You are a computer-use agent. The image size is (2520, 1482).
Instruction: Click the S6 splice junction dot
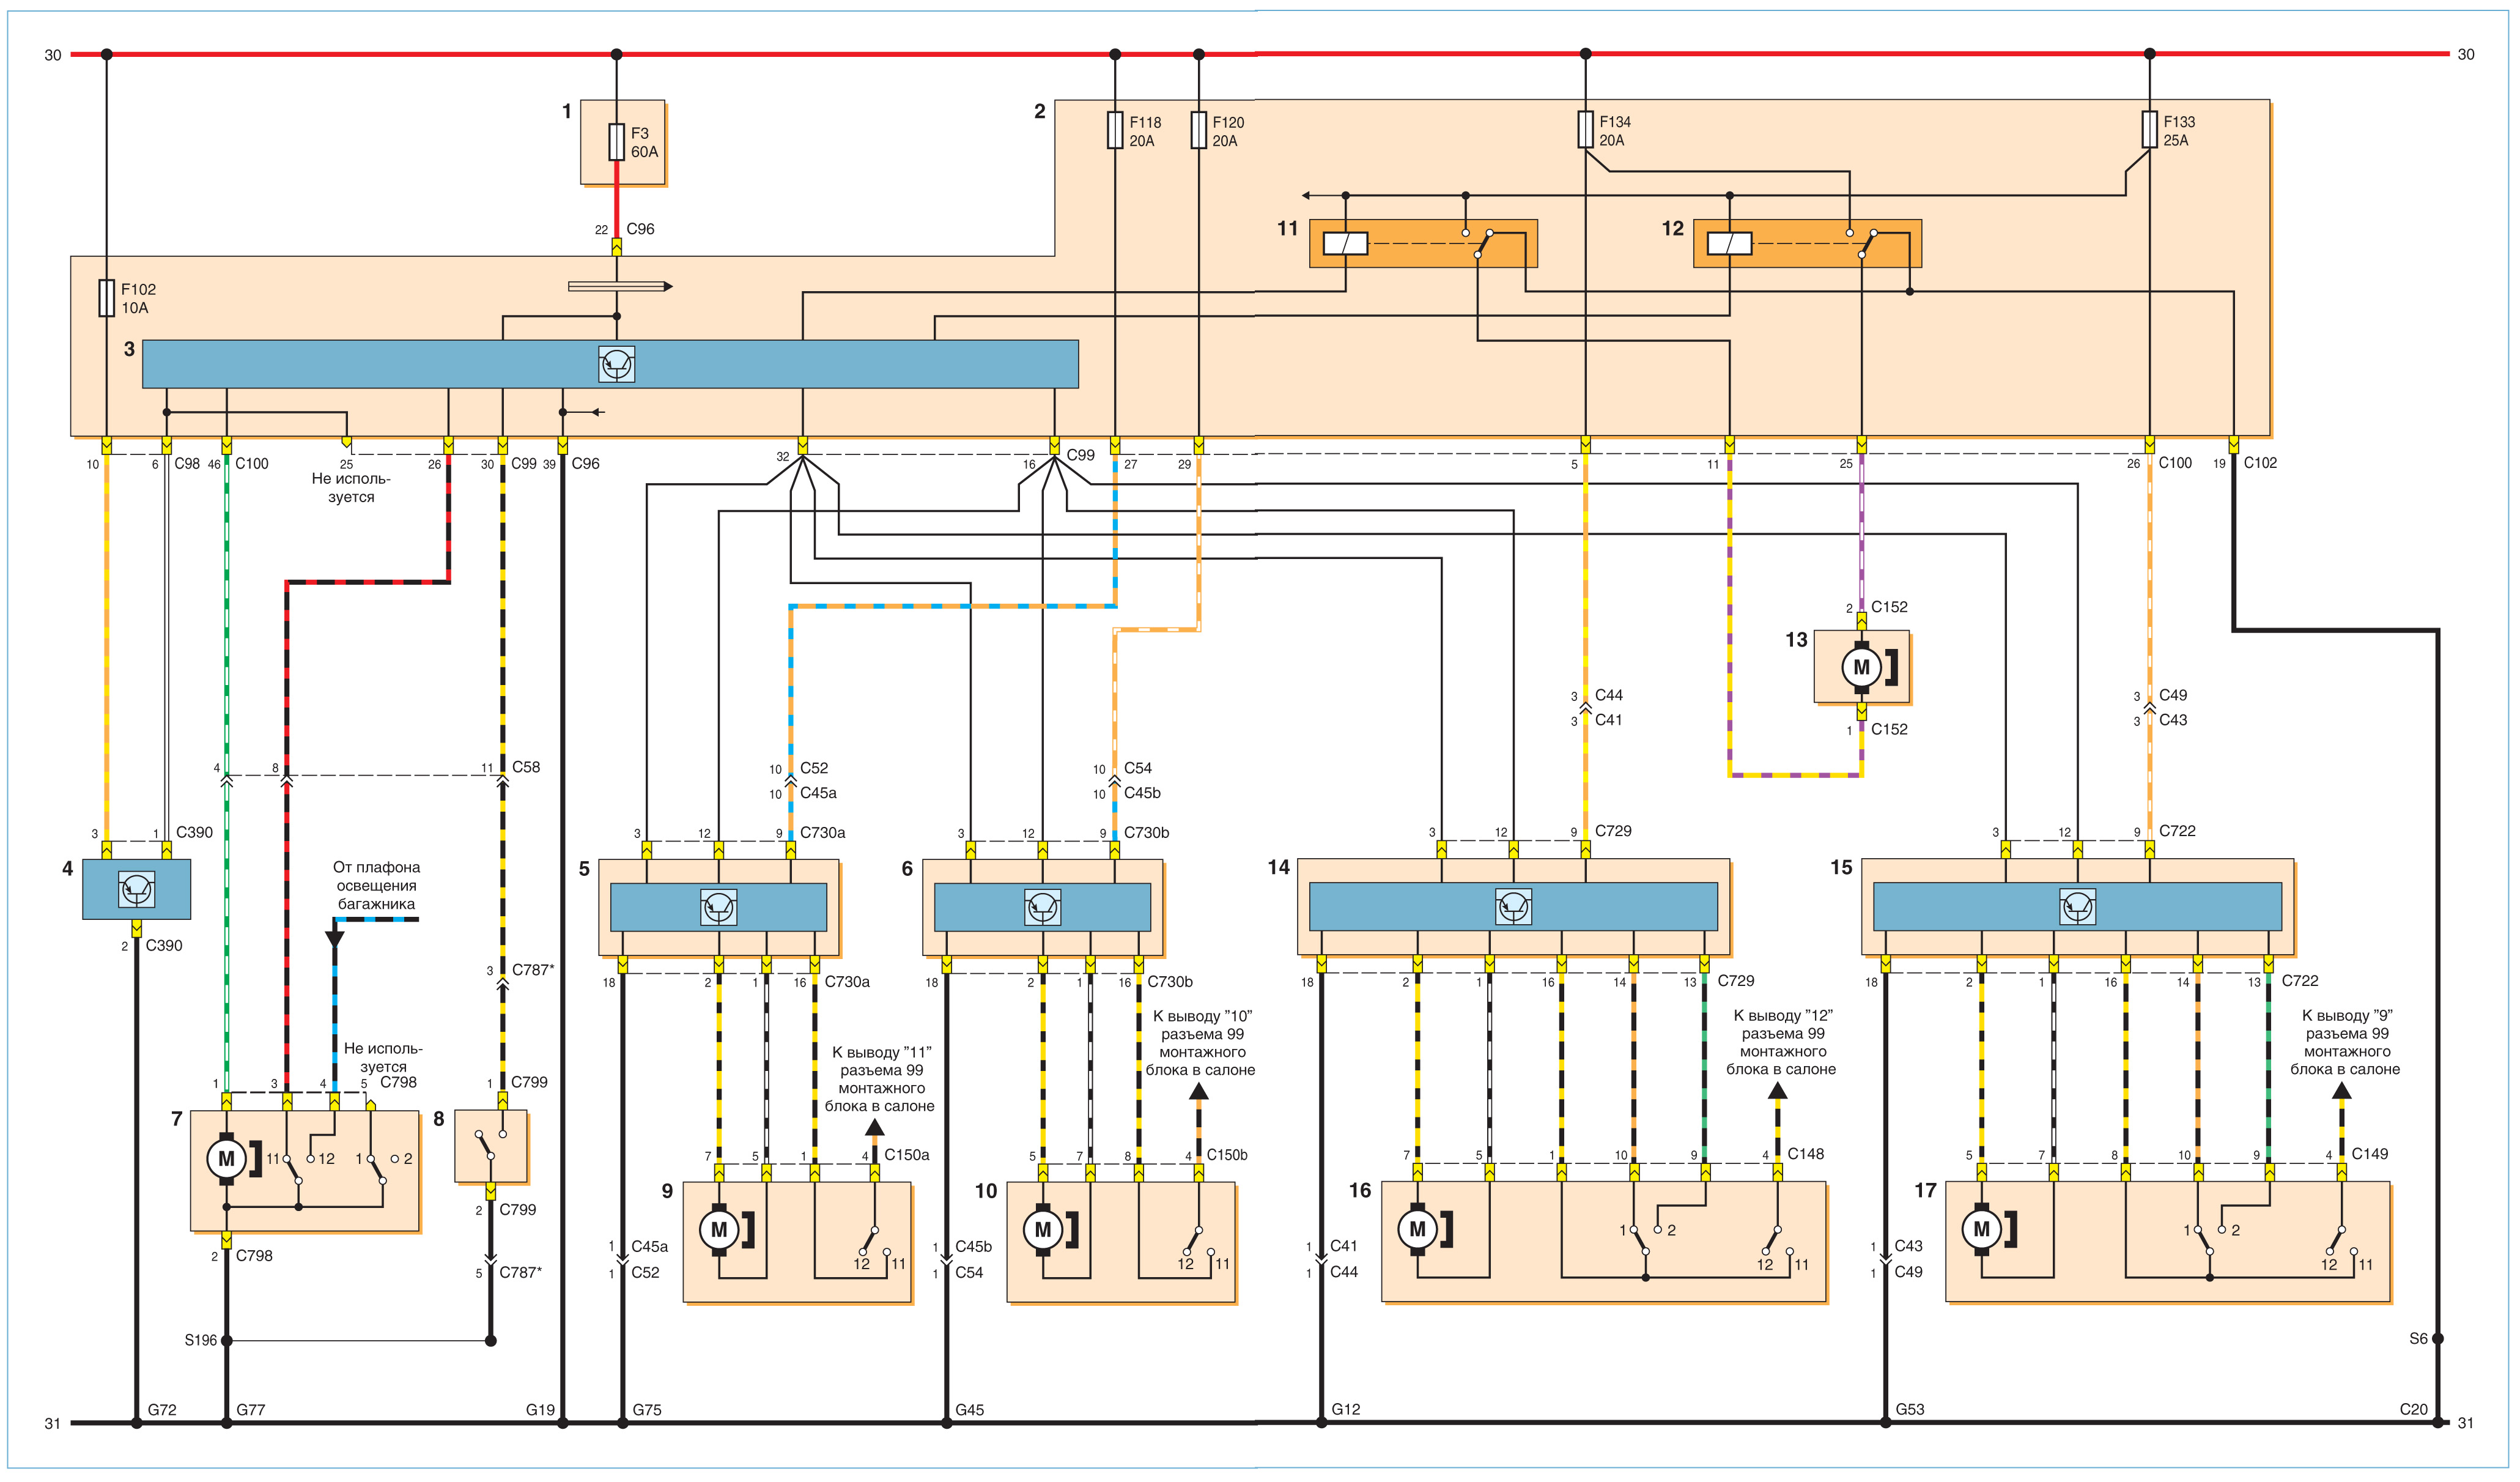pyautogui.click(x=2438, y=1339)
